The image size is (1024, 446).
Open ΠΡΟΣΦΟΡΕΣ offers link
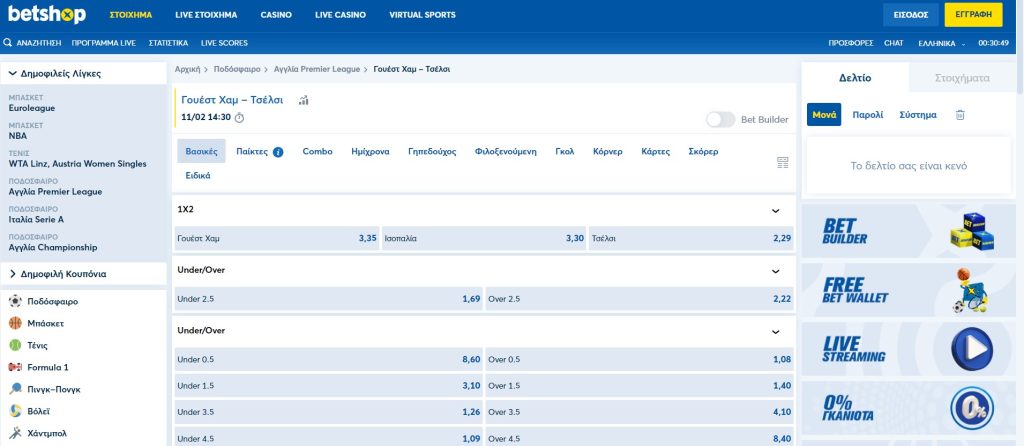[x=851, y=43]
